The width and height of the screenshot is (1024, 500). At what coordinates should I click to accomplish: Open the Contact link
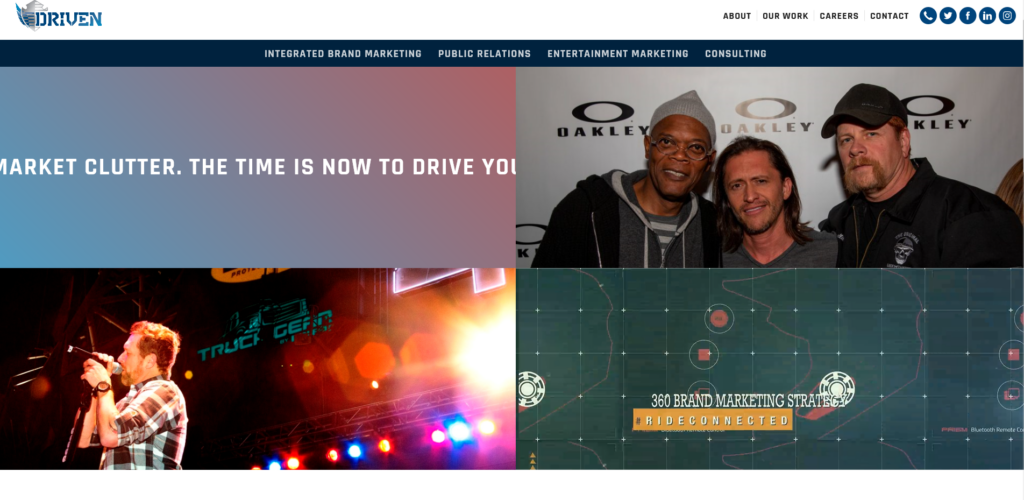coord(889,16)
